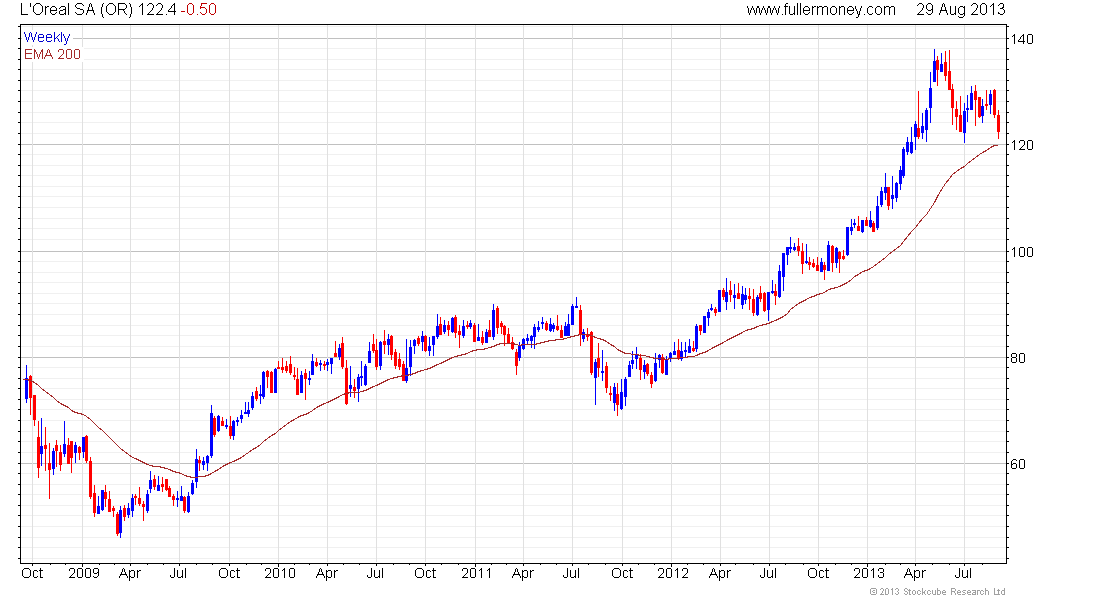Click the 2011 year label on time axis
1100x600 pixels.
tap(476, 573)
